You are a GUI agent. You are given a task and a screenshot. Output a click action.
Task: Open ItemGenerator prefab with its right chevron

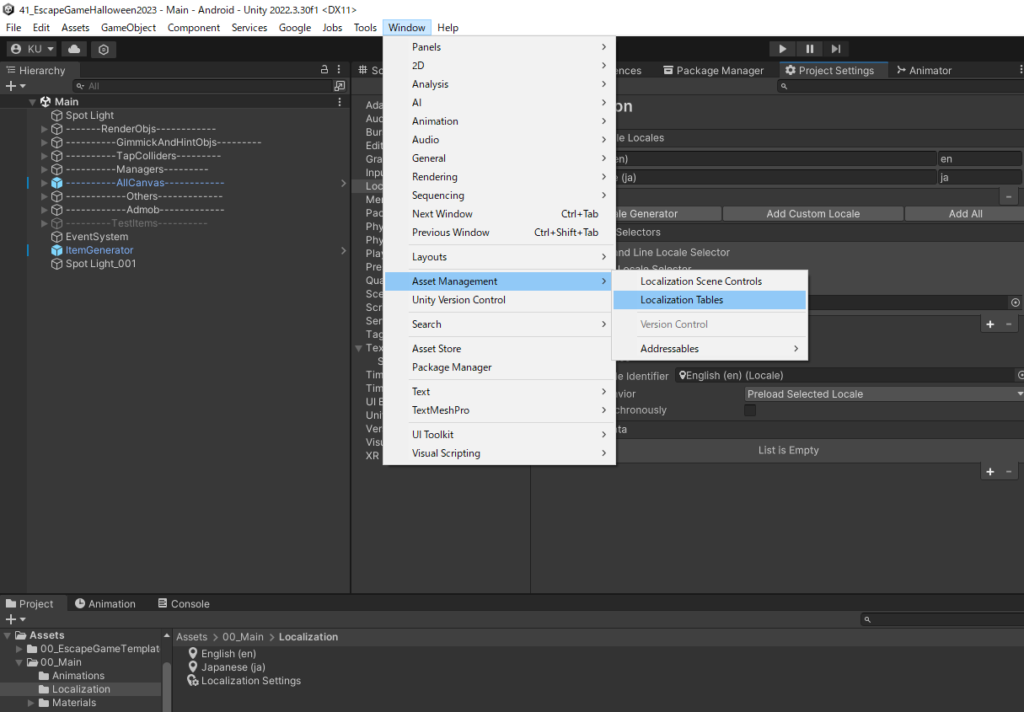pyautogui.click(x=344, y=250)
